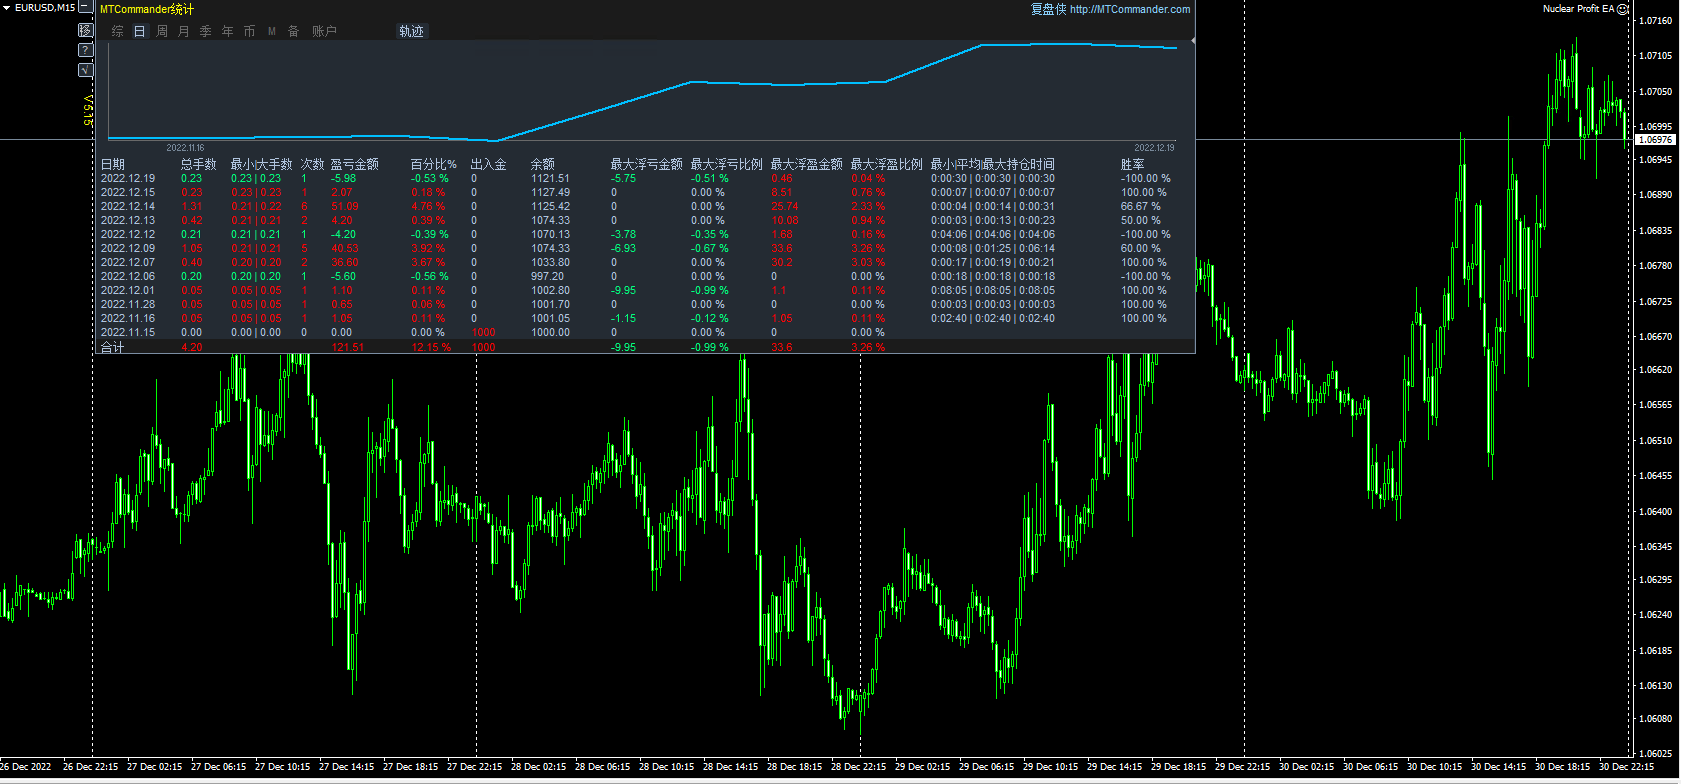Select the '周' weekly tab

coord(162,32)
